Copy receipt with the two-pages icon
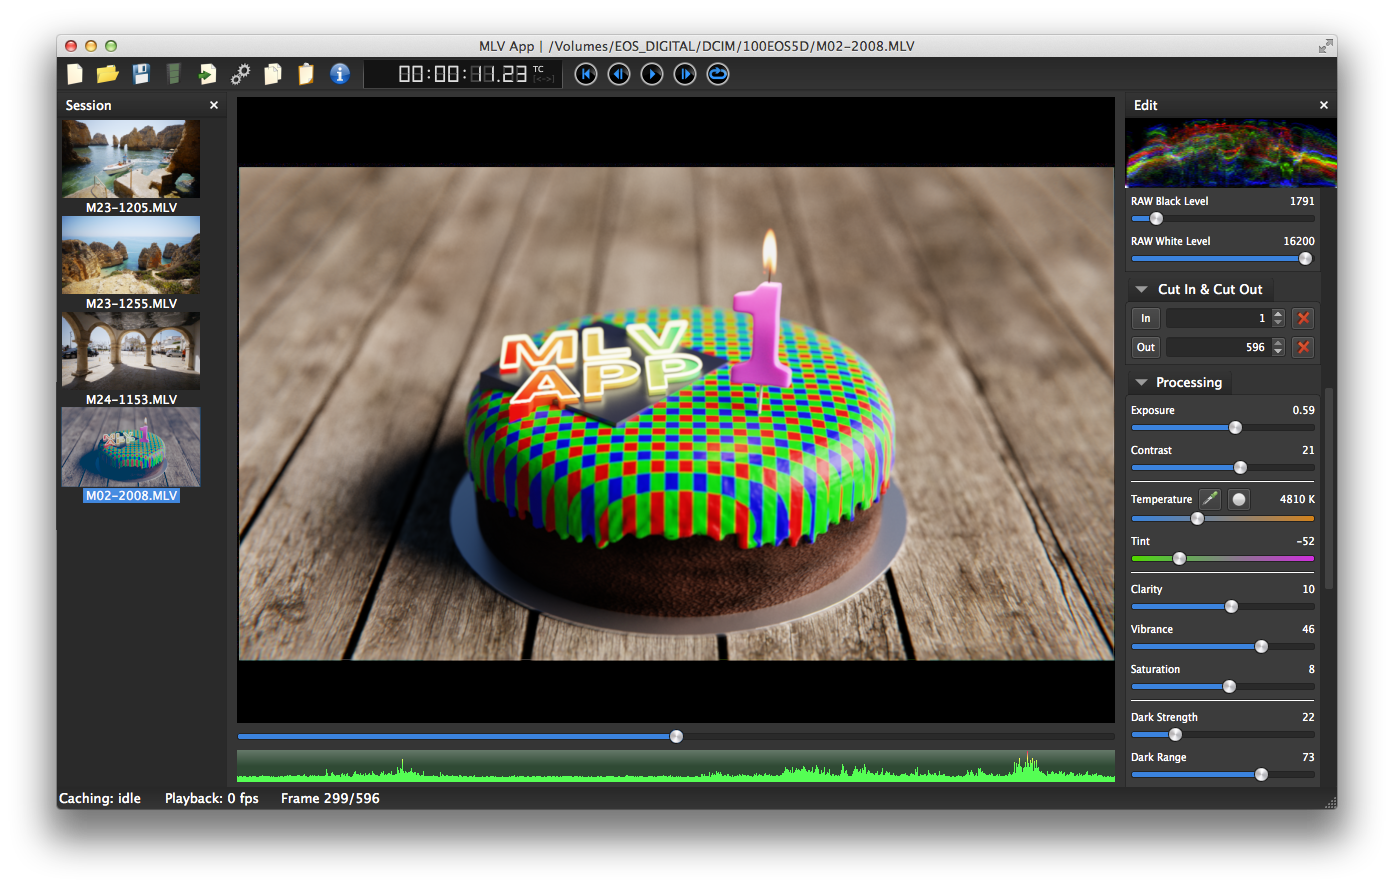This screenshot has width=1394, height=888. tap(273, 74)
